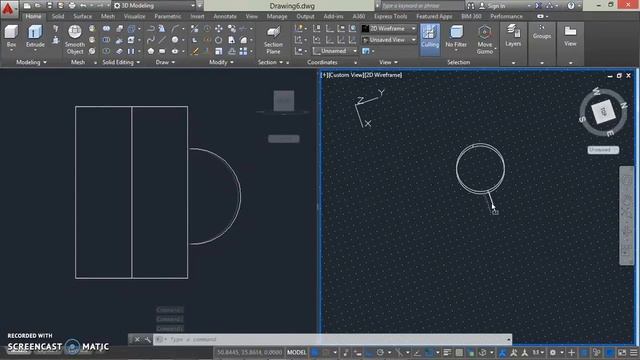Switch to the Home ribbon tab
640x360 pixels.
pyautogui.click(x=33, y=16)
